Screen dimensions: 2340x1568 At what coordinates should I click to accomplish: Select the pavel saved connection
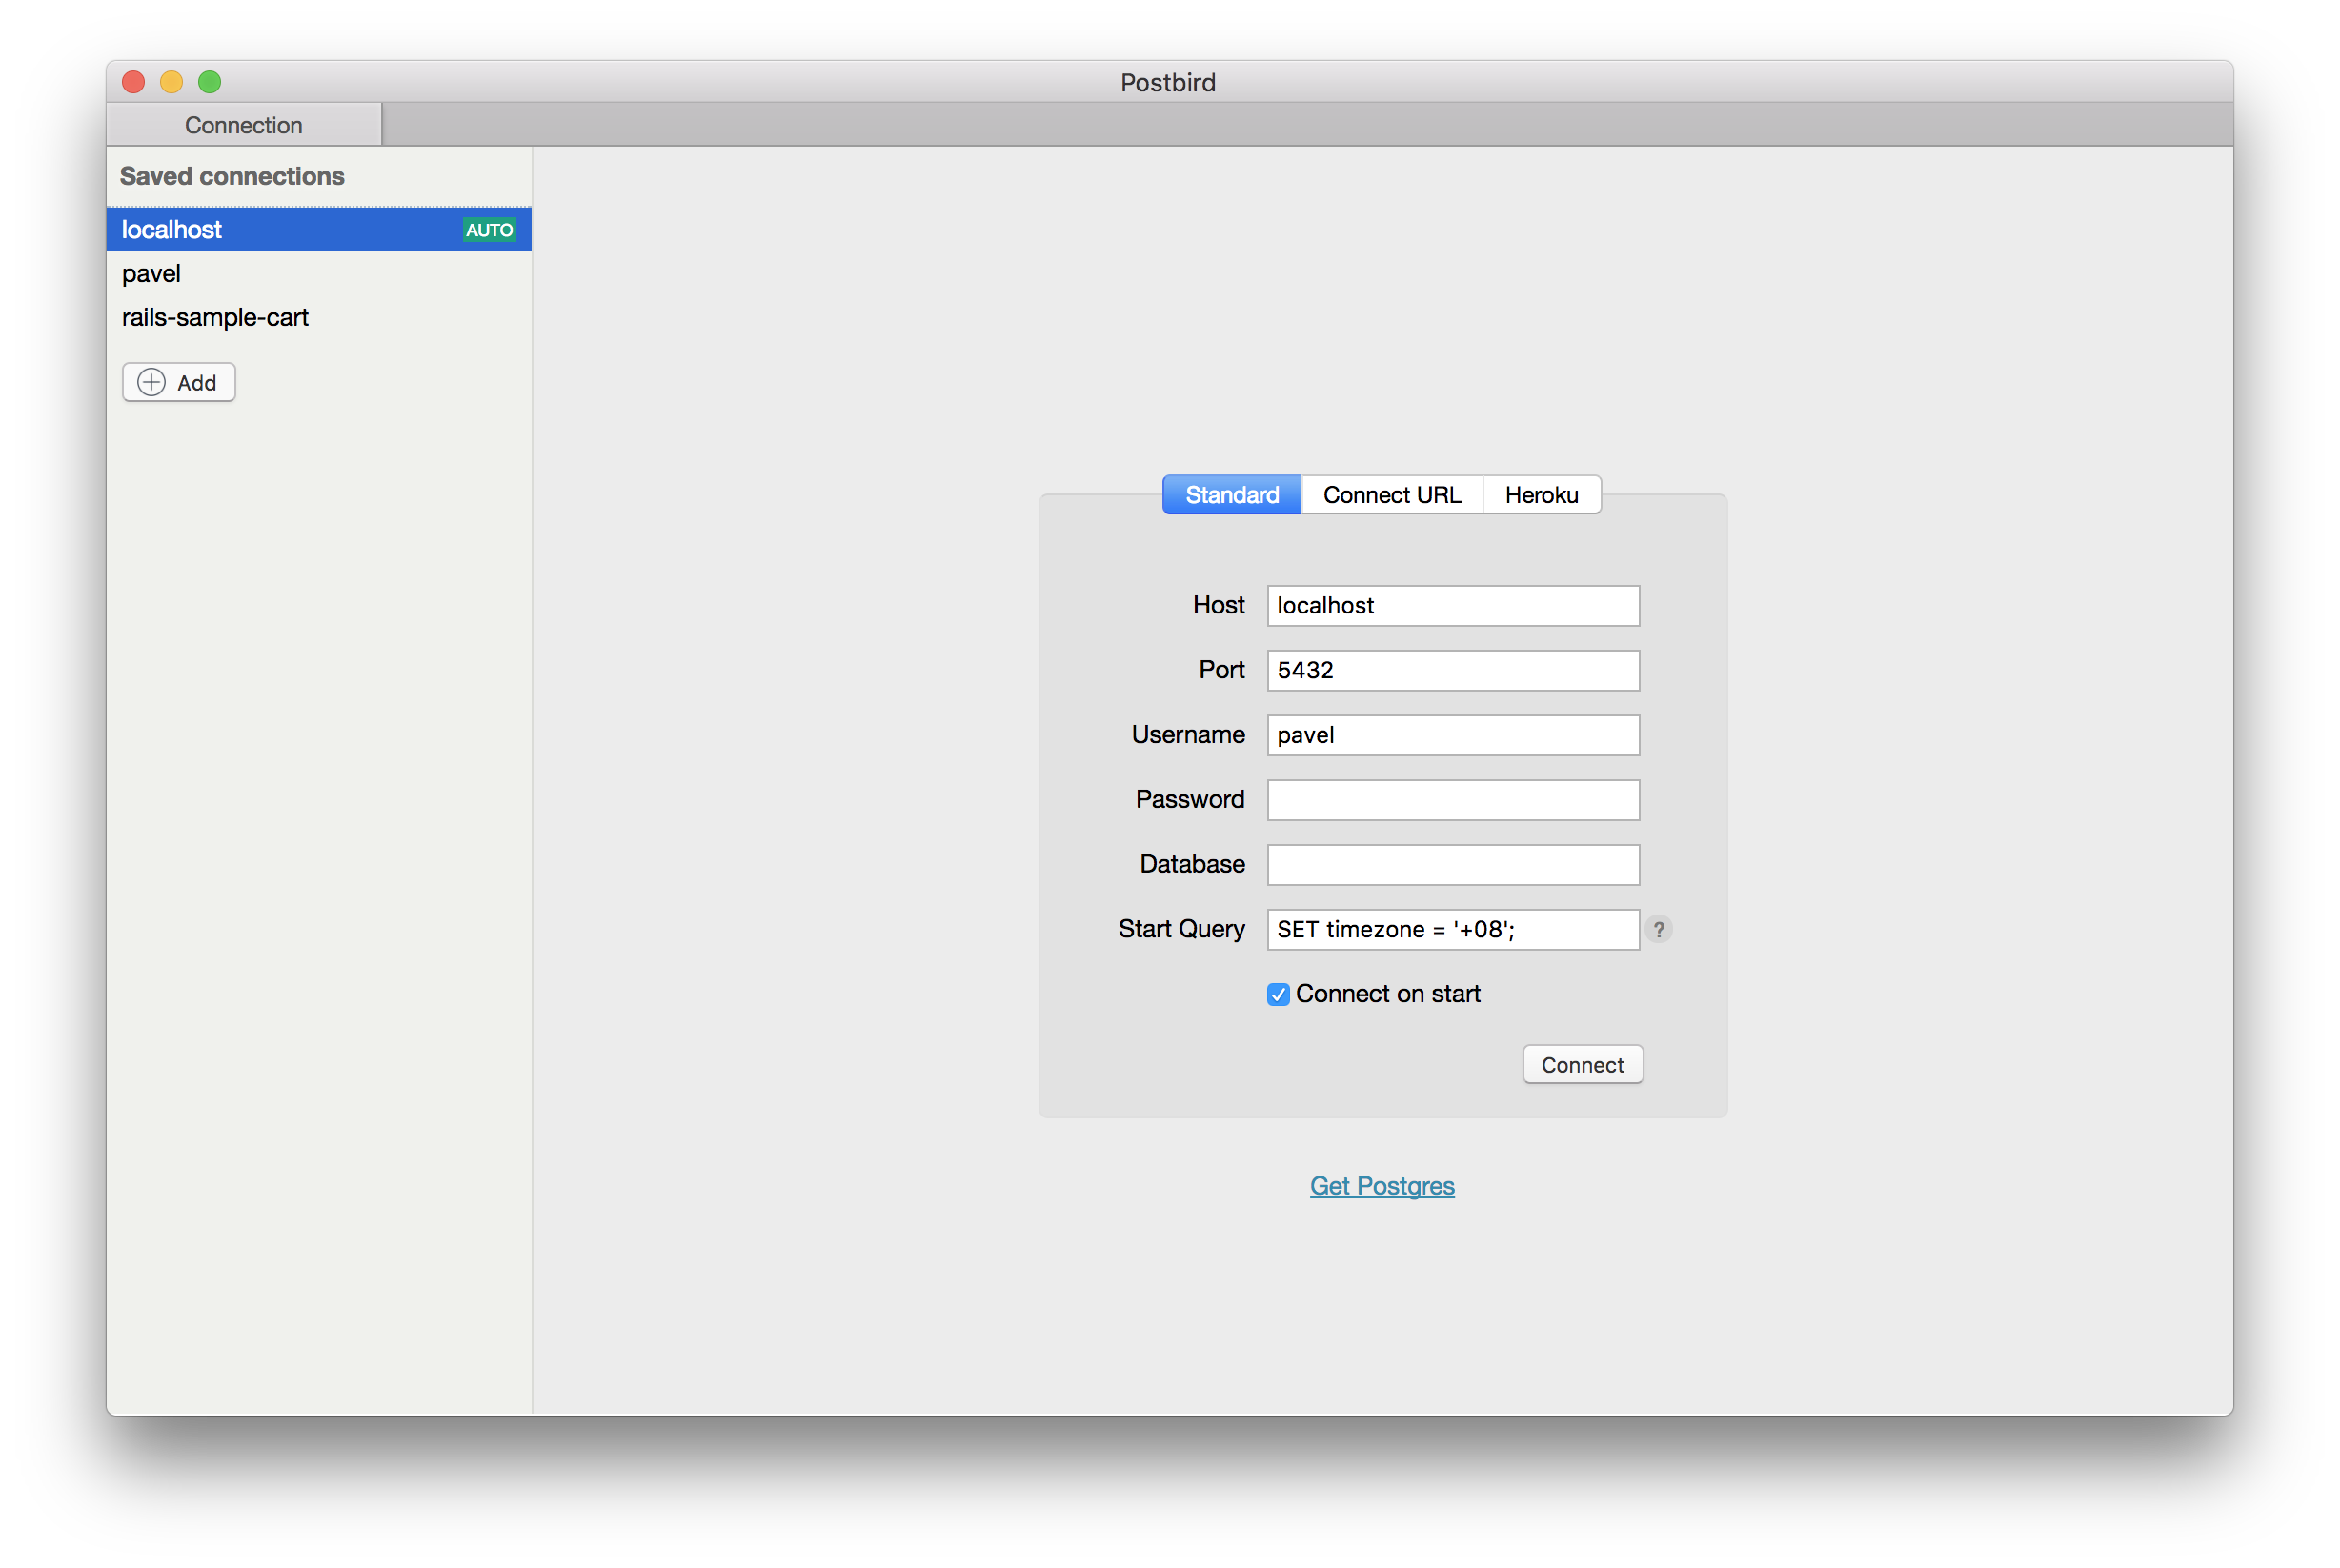tap(151, 273)
